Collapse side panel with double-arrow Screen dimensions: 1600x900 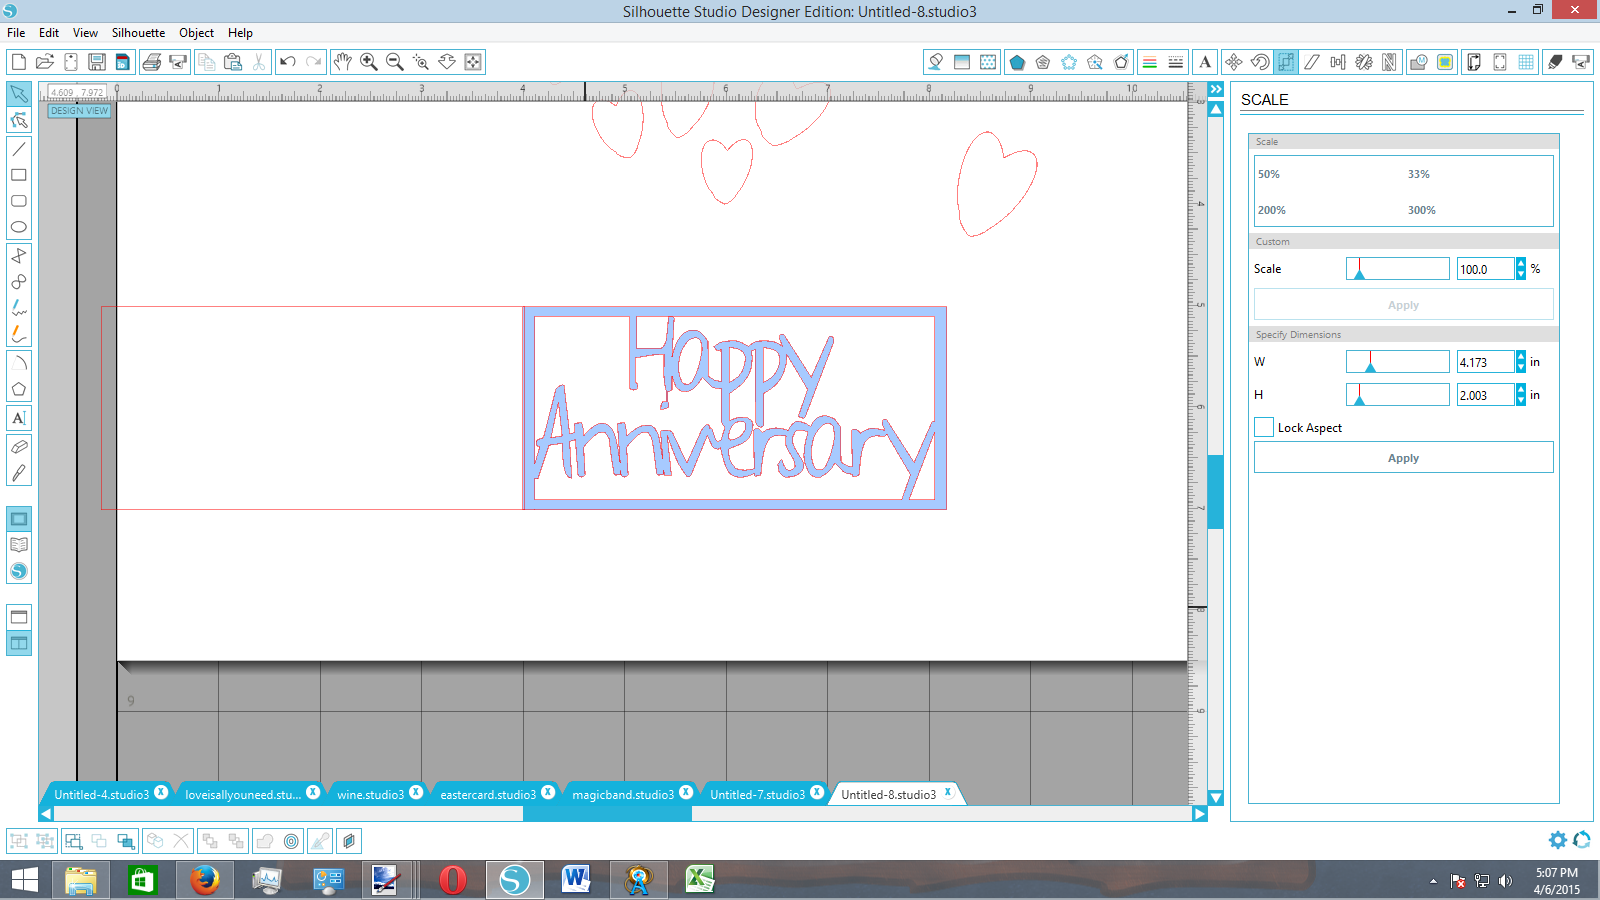(x=1216, y=90)
